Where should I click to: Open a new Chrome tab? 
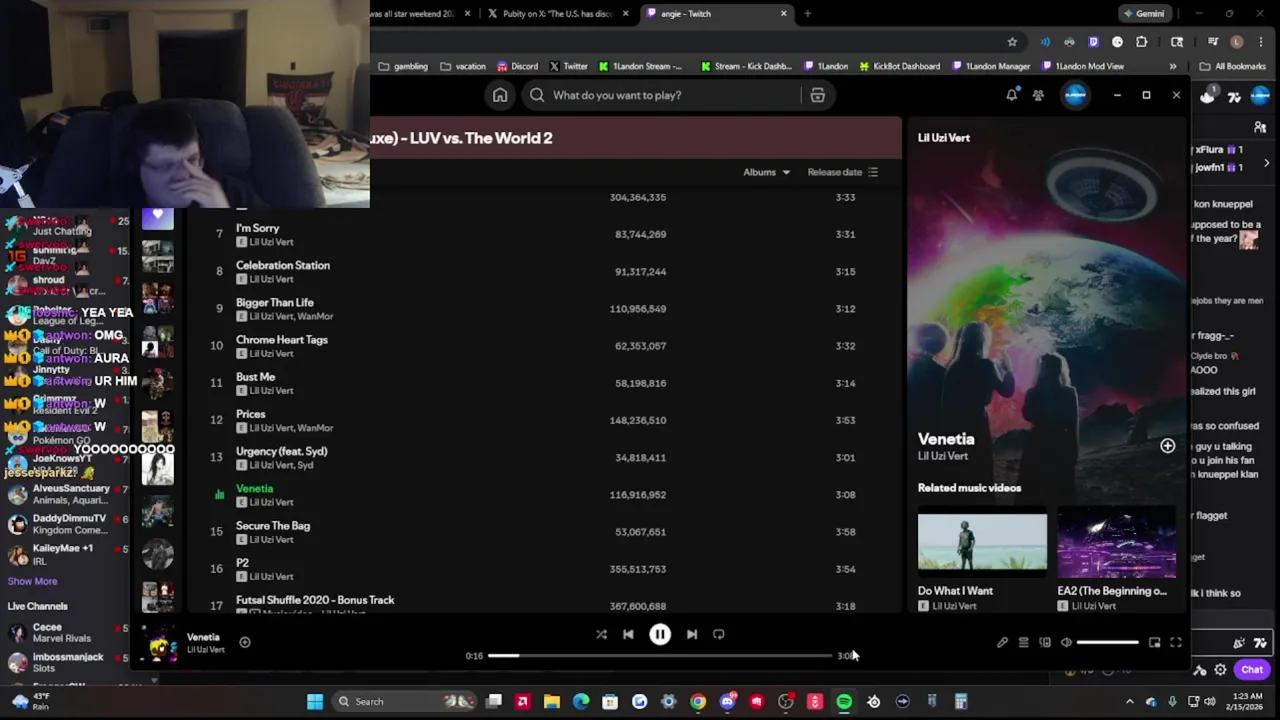coord(807,14)
